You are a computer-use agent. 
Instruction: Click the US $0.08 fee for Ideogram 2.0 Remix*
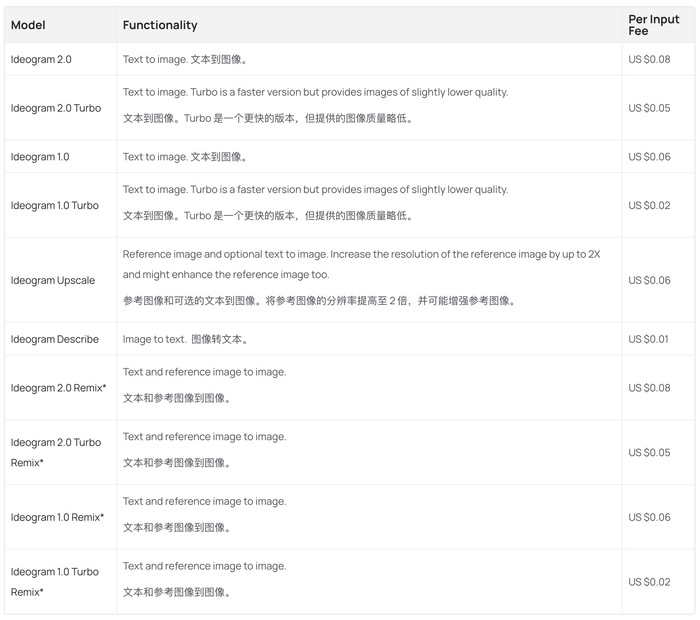649,388
